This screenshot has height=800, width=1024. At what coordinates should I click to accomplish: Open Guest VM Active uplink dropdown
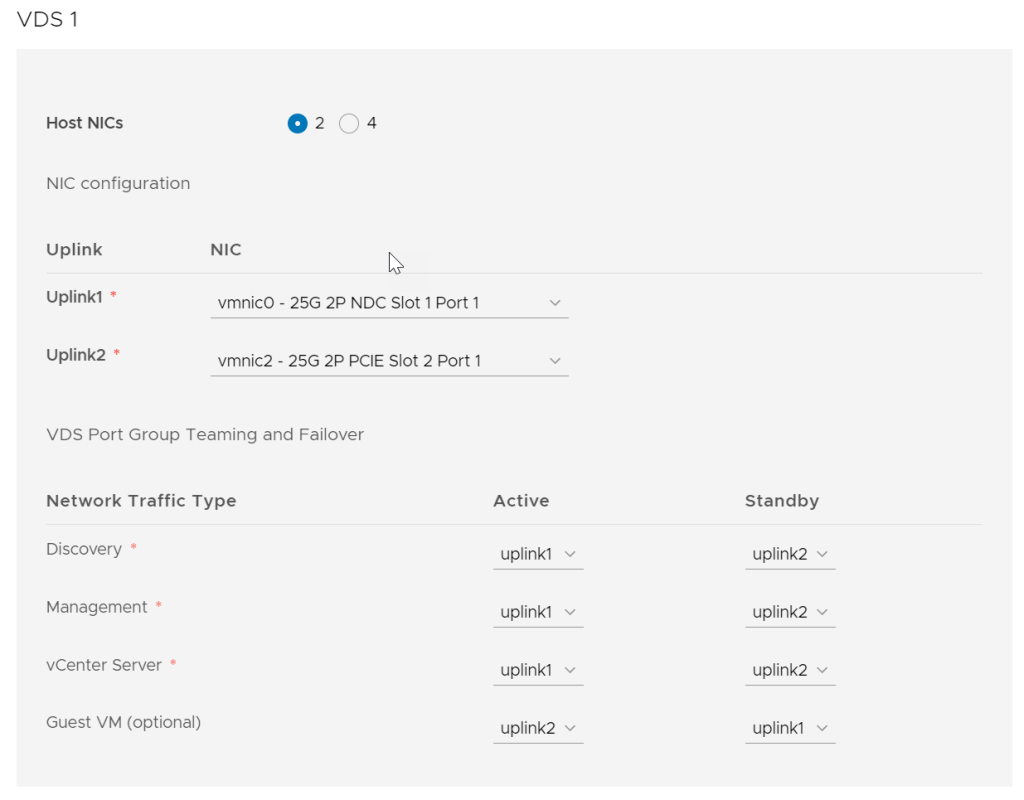pos(538,728)
